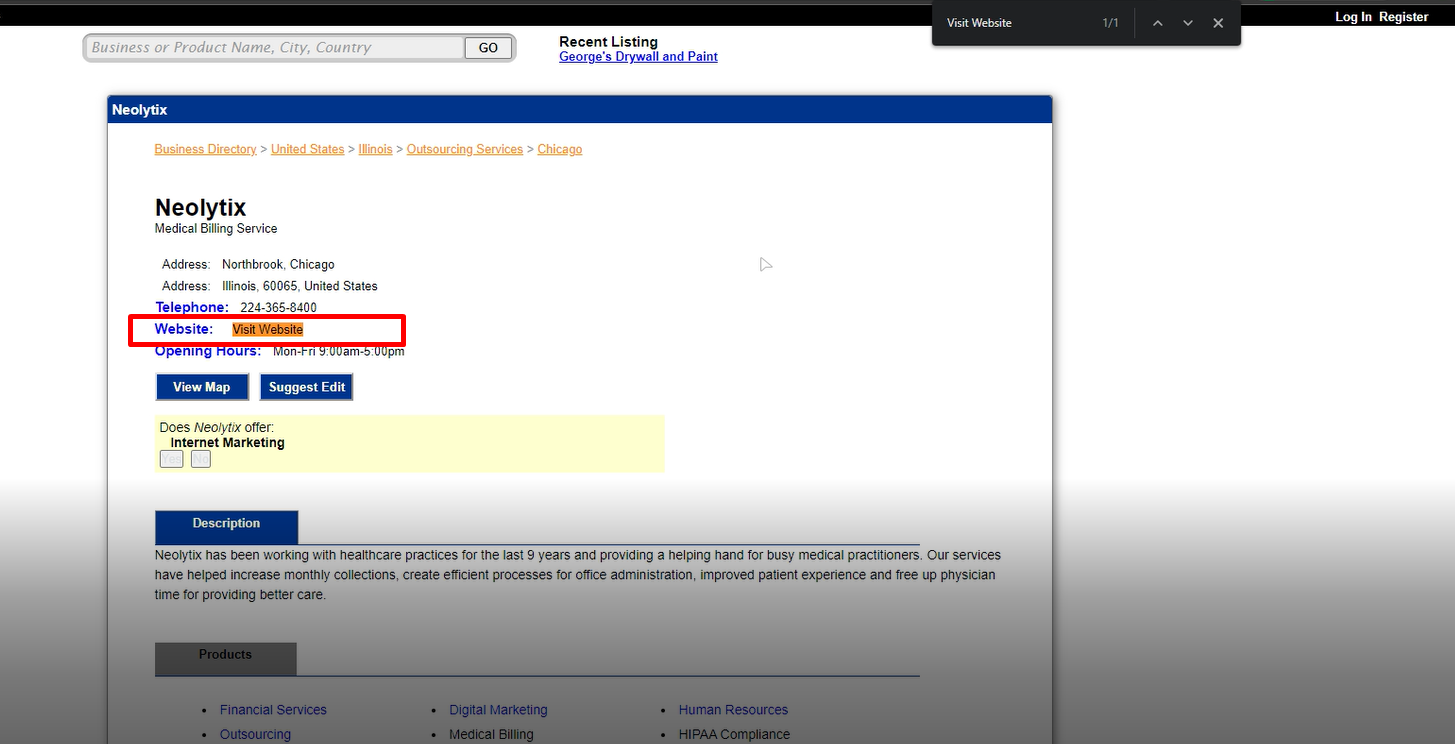Click the business search input field
The width and height of the screenshot is (1455, 744).
pos(276,47)
